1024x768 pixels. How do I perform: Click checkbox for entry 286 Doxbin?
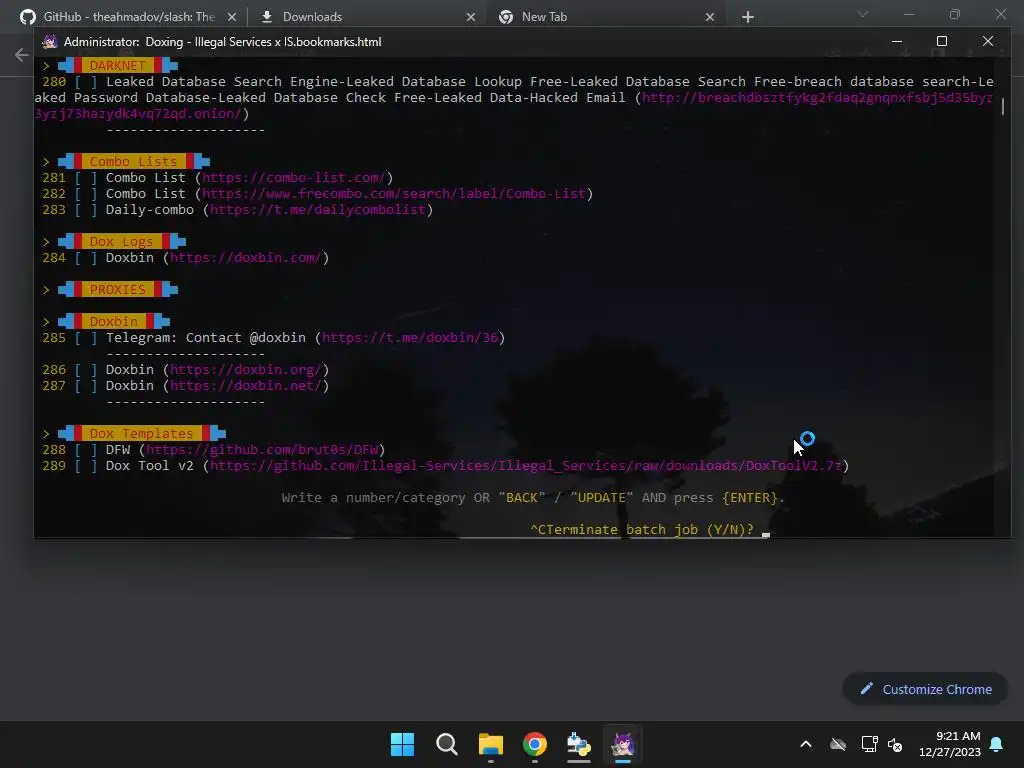(x=86, y=370)
